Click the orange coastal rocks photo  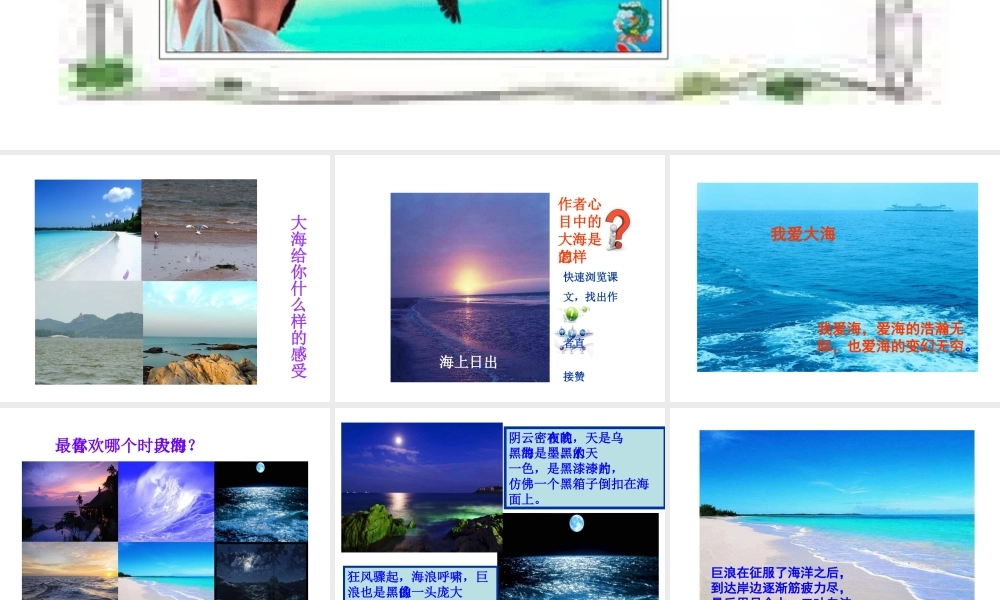(200, 332)
